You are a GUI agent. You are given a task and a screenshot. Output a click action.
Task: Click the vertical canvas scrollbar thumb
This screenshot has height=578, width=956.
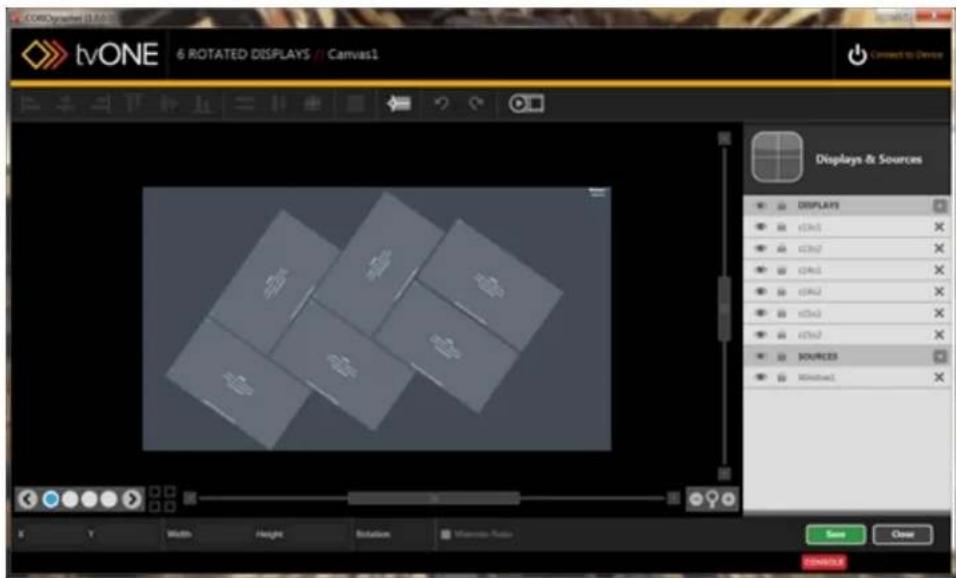tap(724, 308)
